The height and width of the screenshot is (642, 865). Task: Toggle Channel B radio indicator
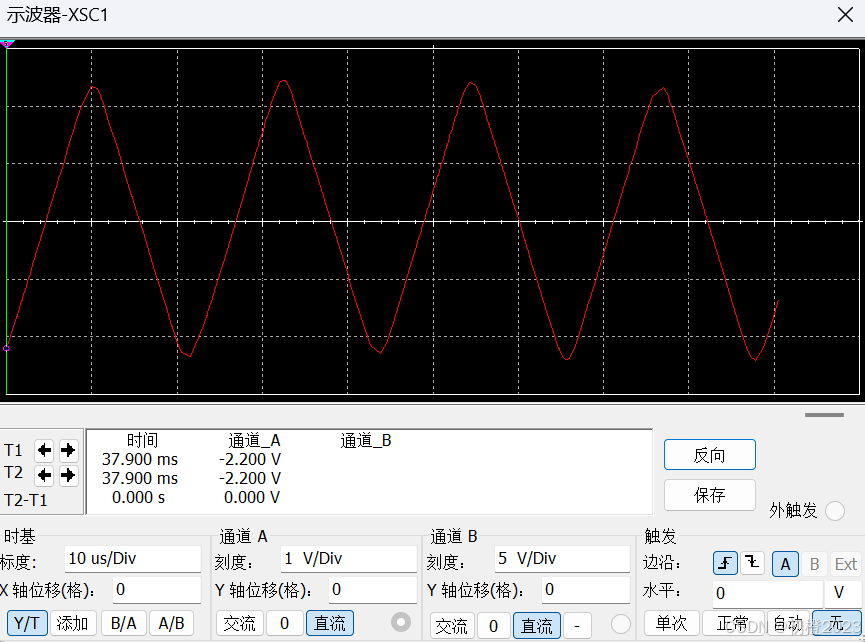(621, 624)
